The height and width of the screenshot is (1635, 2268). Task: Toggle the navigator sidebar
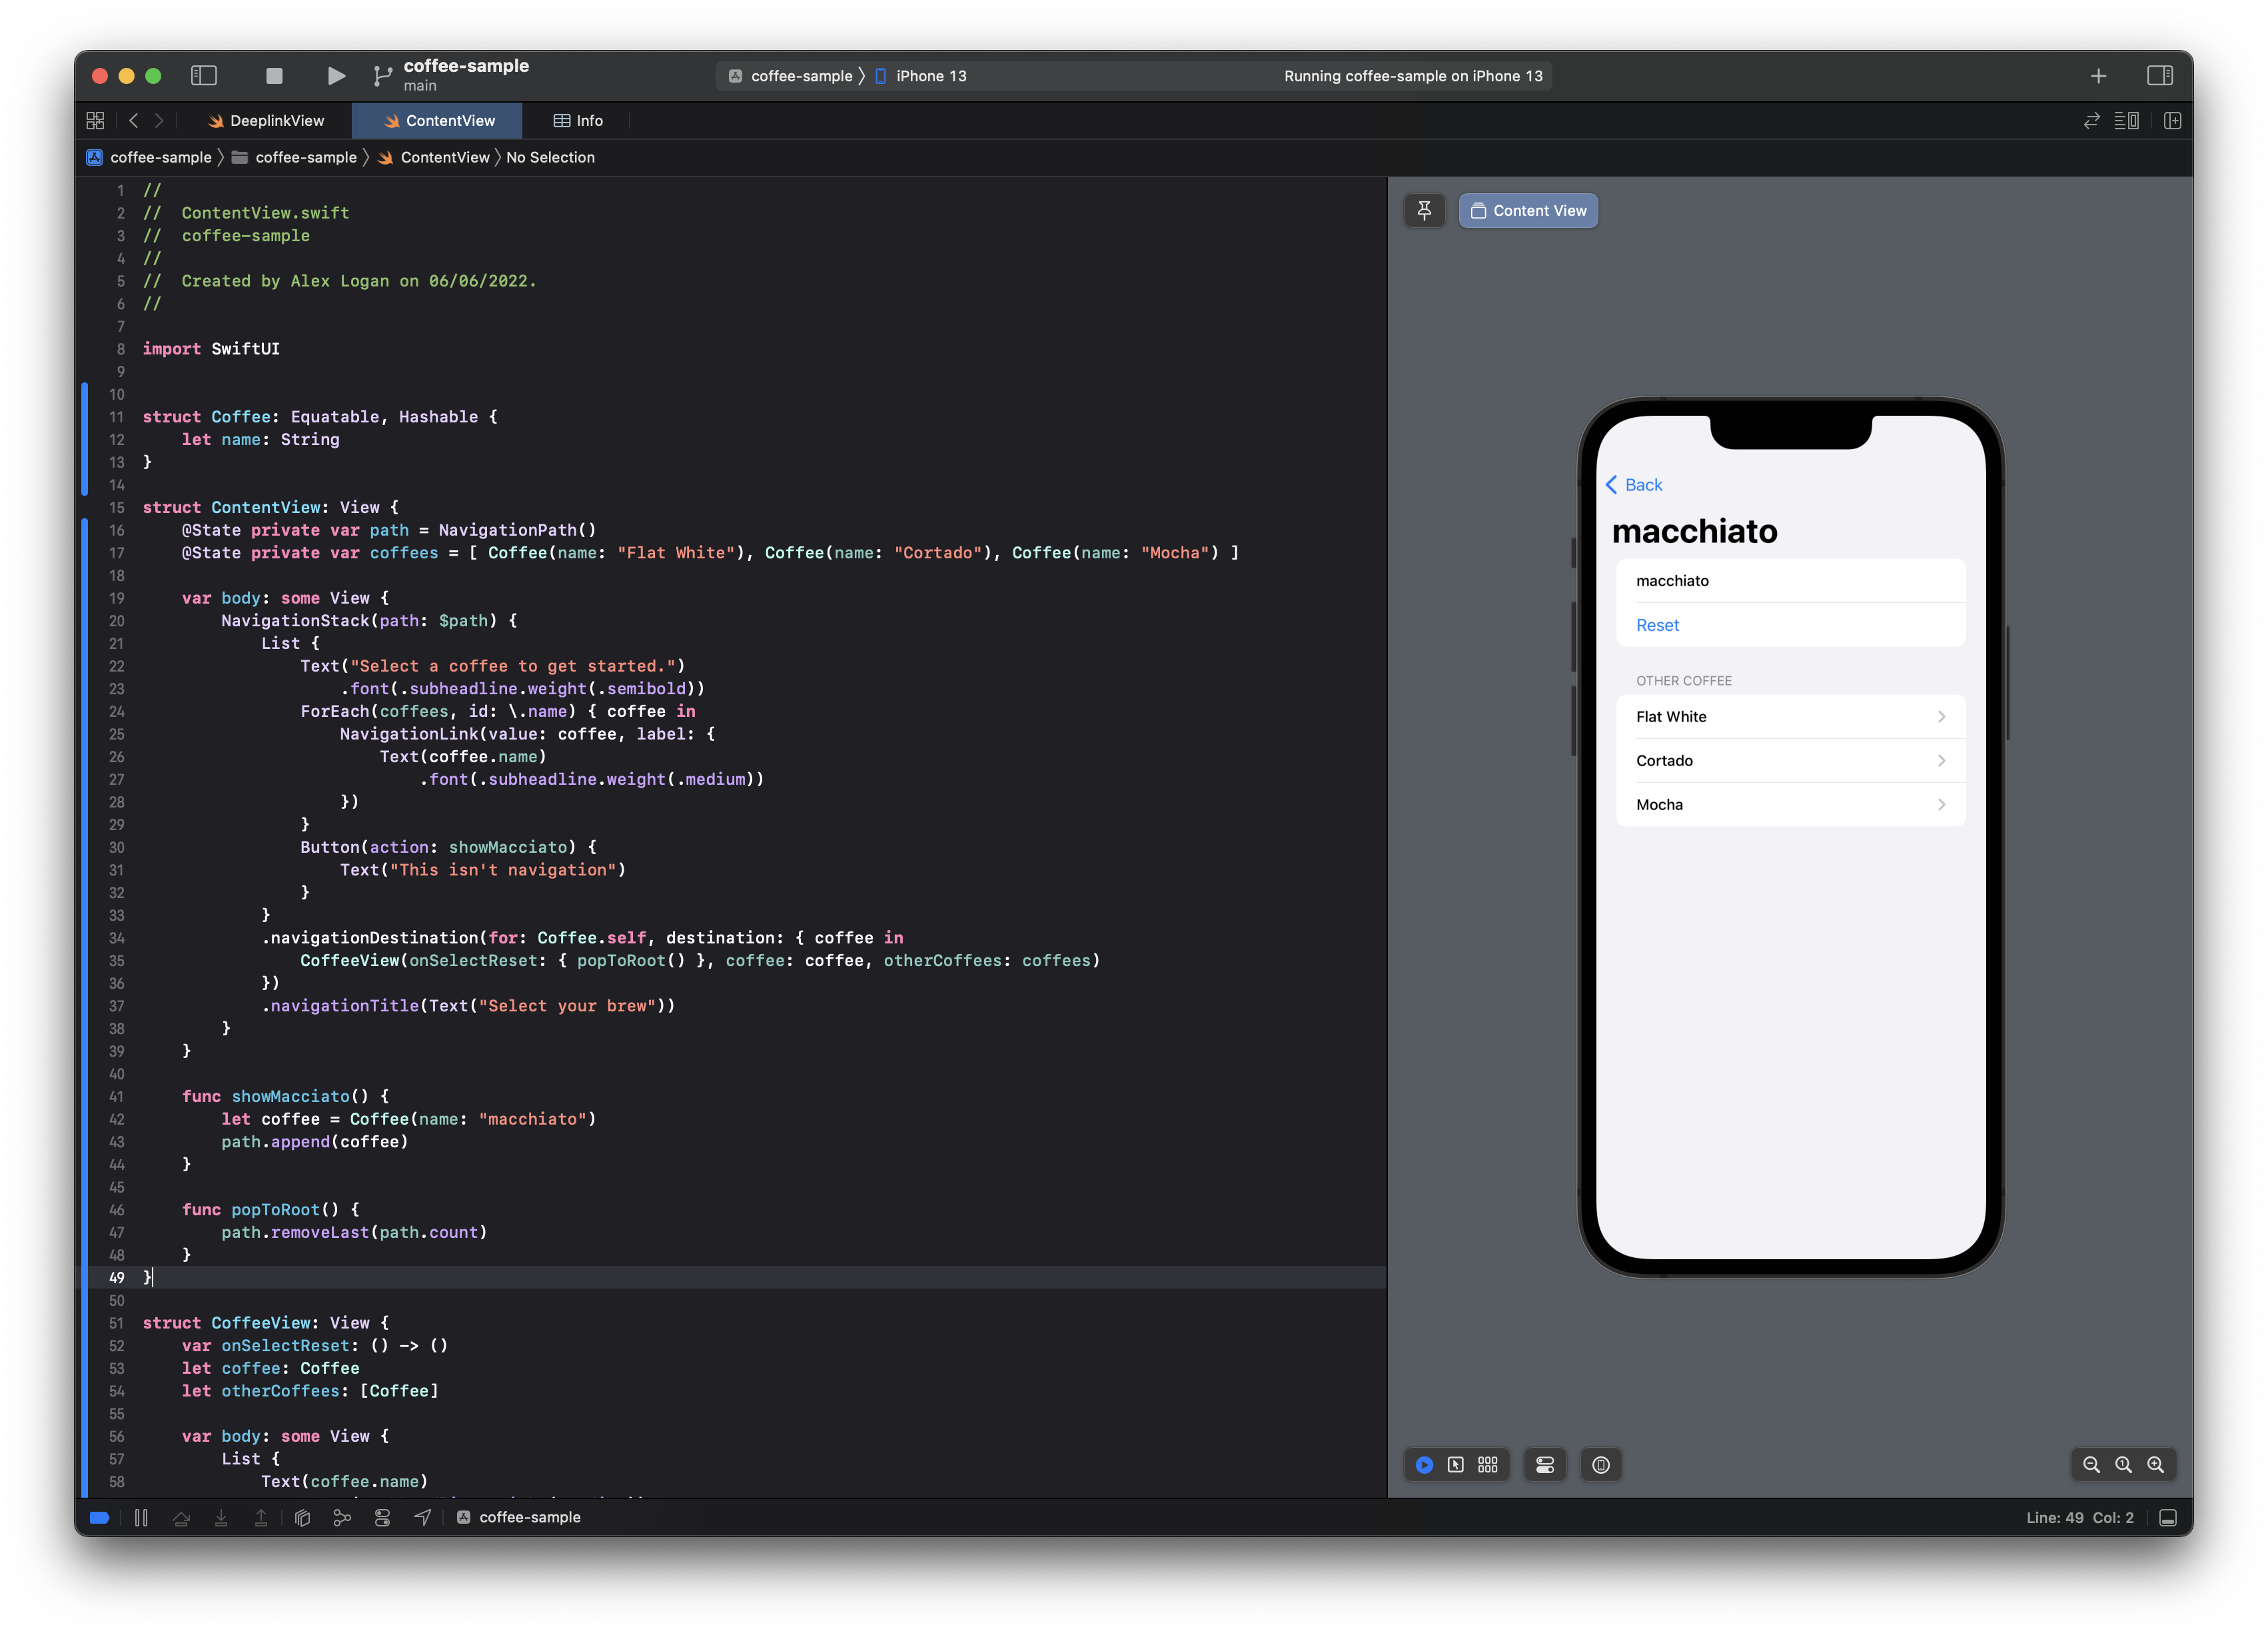[x=204, y=75]
